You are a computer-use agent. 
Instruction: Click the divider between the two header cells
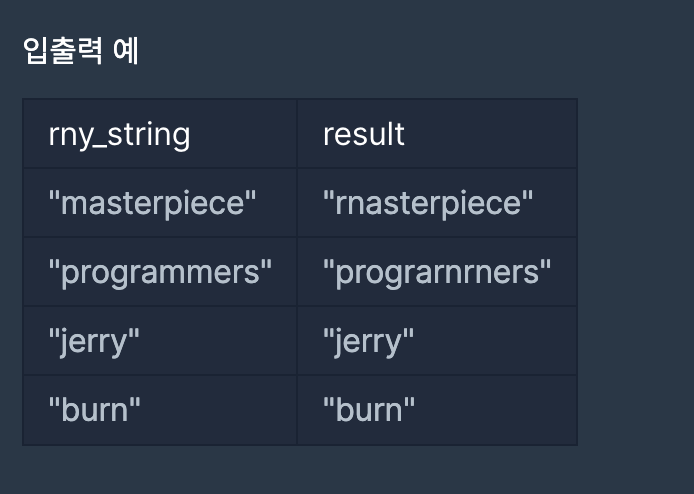tap(297, 134)
